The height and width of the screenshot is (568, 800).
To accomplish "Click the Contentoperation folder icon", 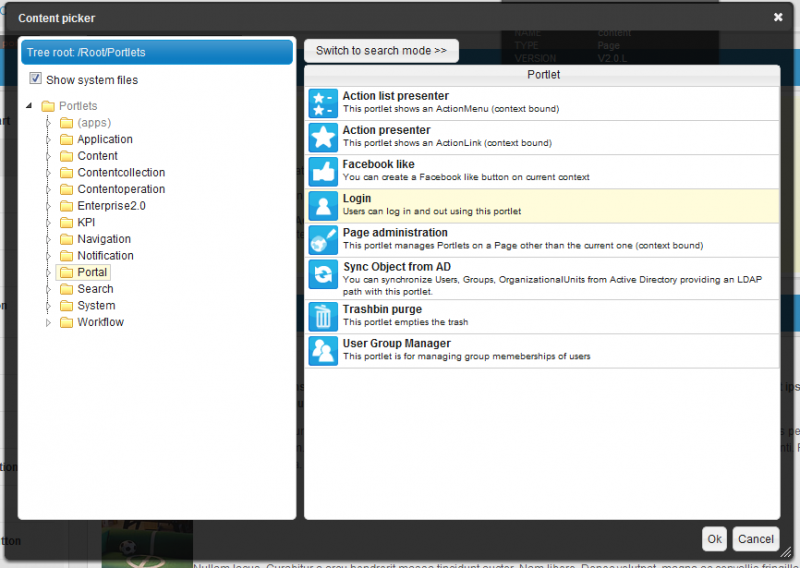I will [66, 189].
